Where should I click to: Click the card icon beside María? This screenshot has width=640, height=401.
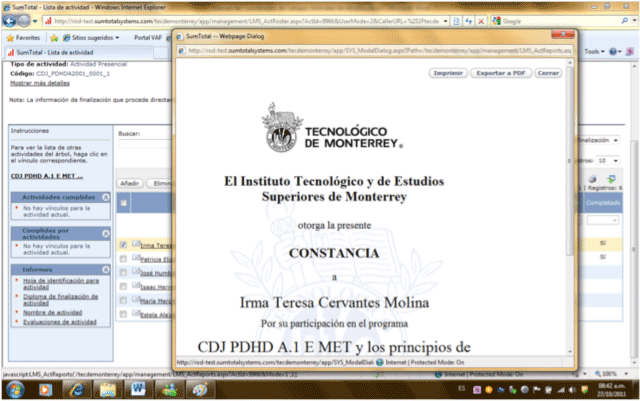click(x=136, y=299)
